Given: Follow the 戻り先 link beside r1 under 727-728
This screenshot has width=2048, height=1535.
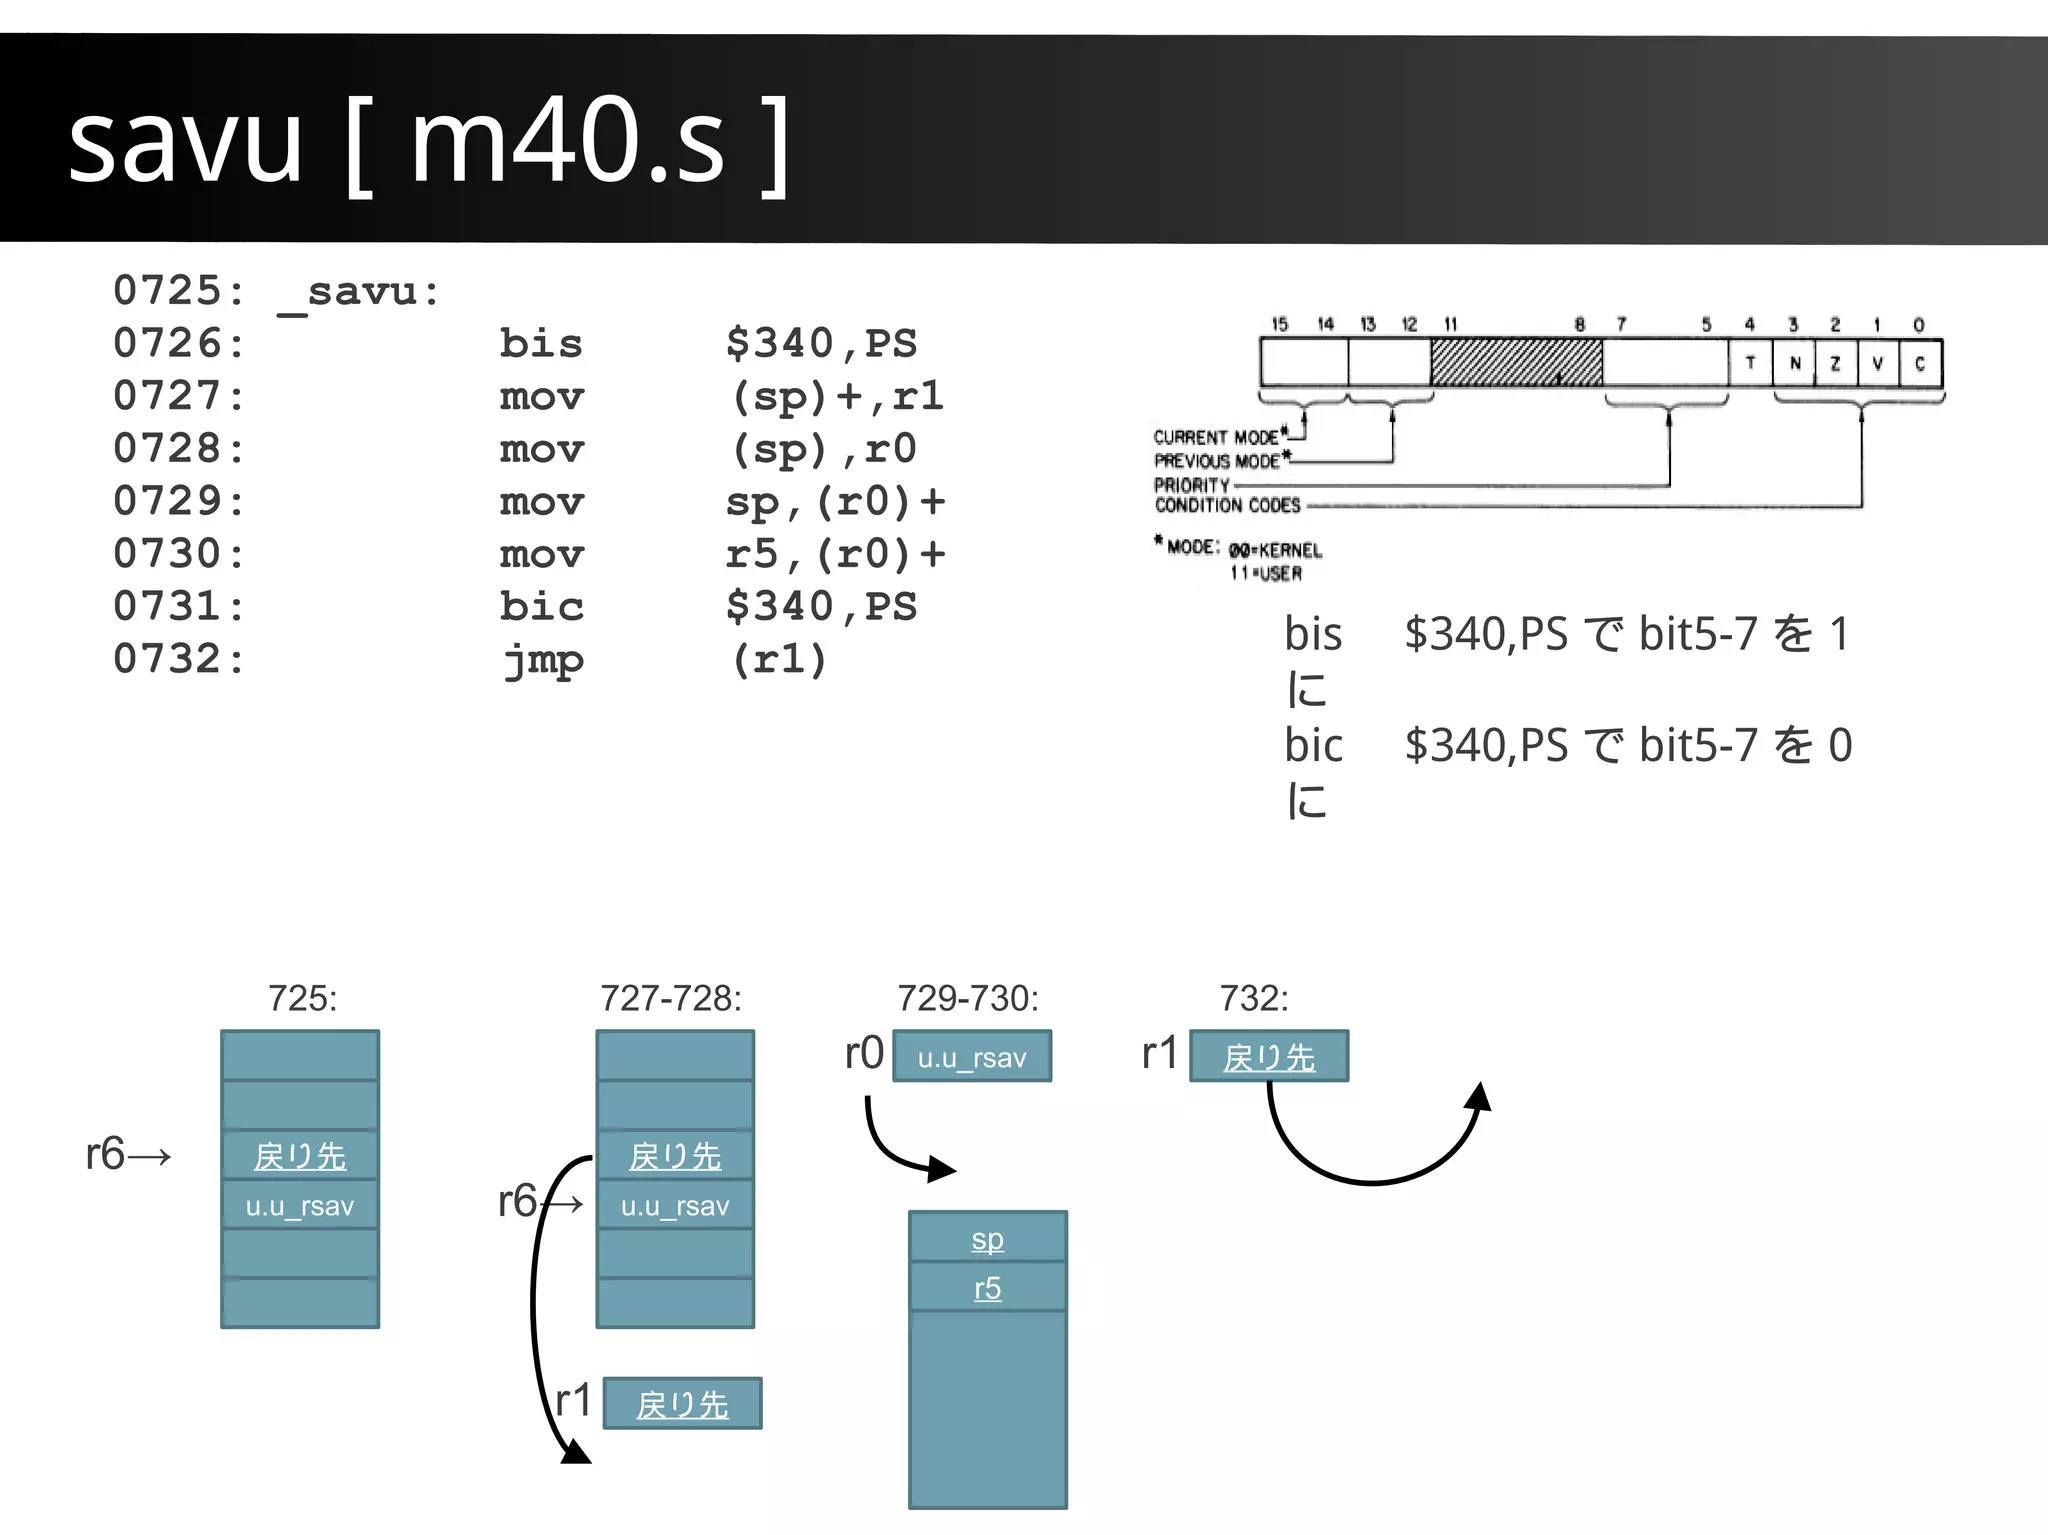Looking at the screenshot, I should (682, 1404).
